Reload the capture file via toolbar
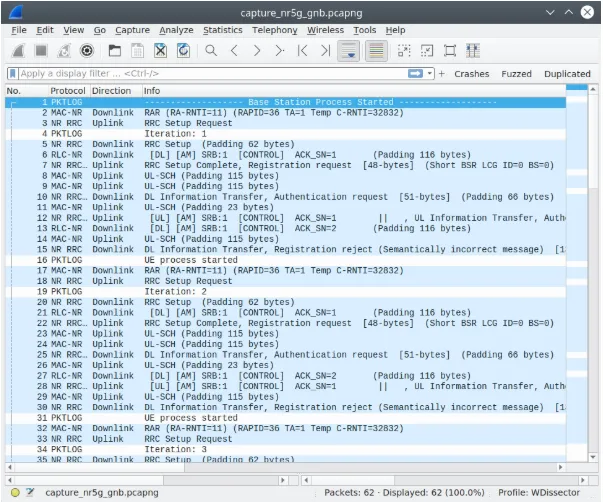 click(x=183, y=50)
